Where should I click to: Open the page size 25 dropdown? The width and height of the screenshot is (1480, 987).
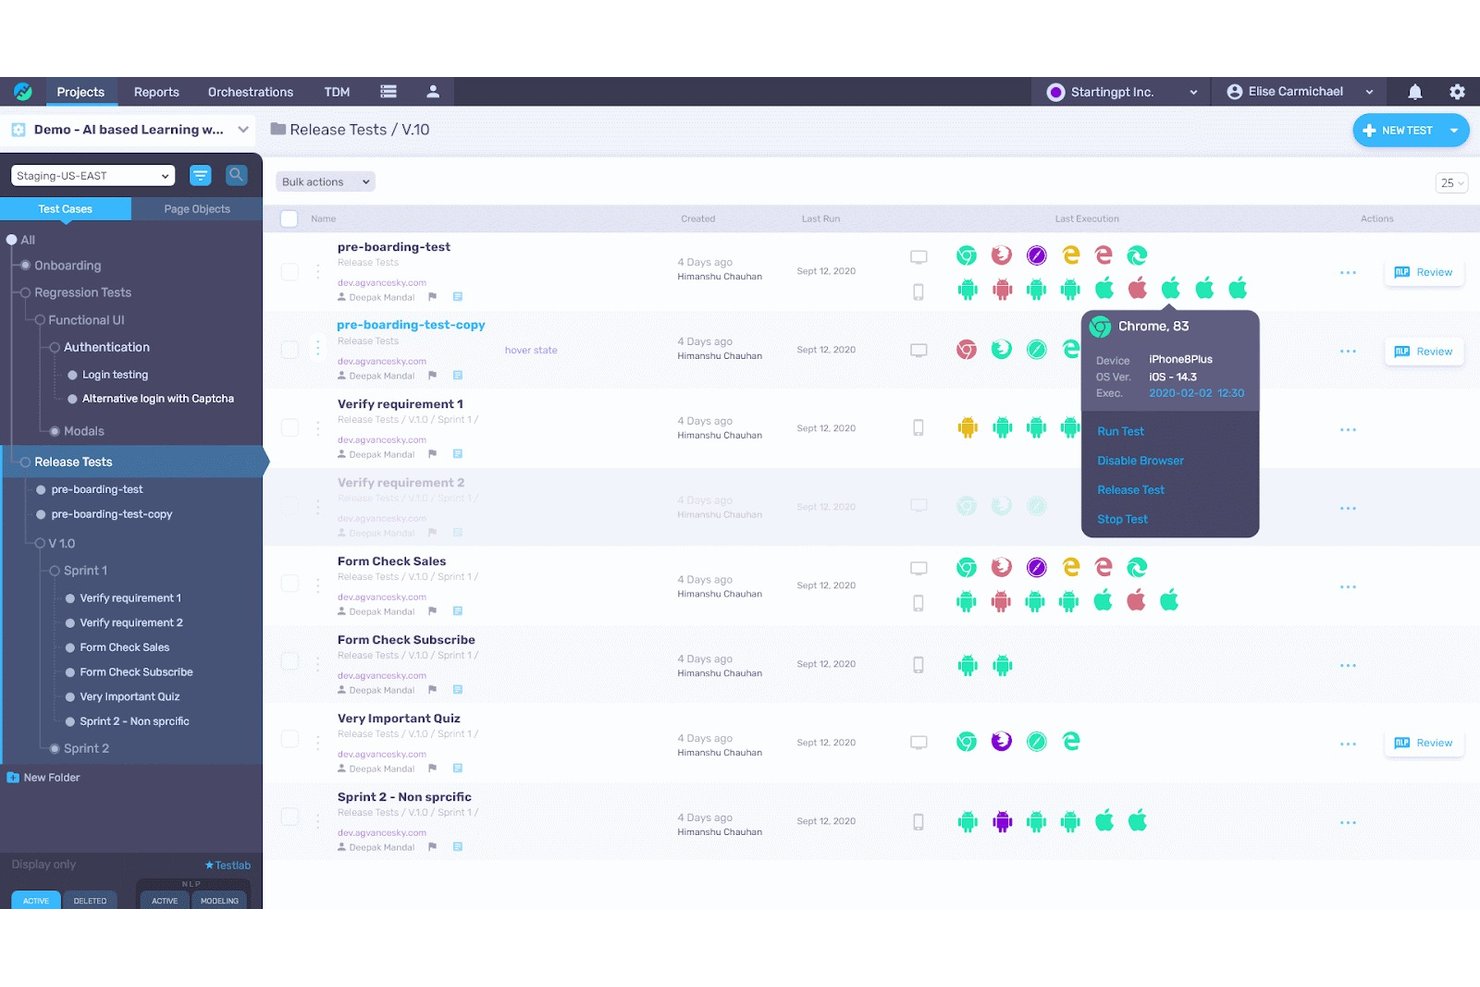(1451, 183)
